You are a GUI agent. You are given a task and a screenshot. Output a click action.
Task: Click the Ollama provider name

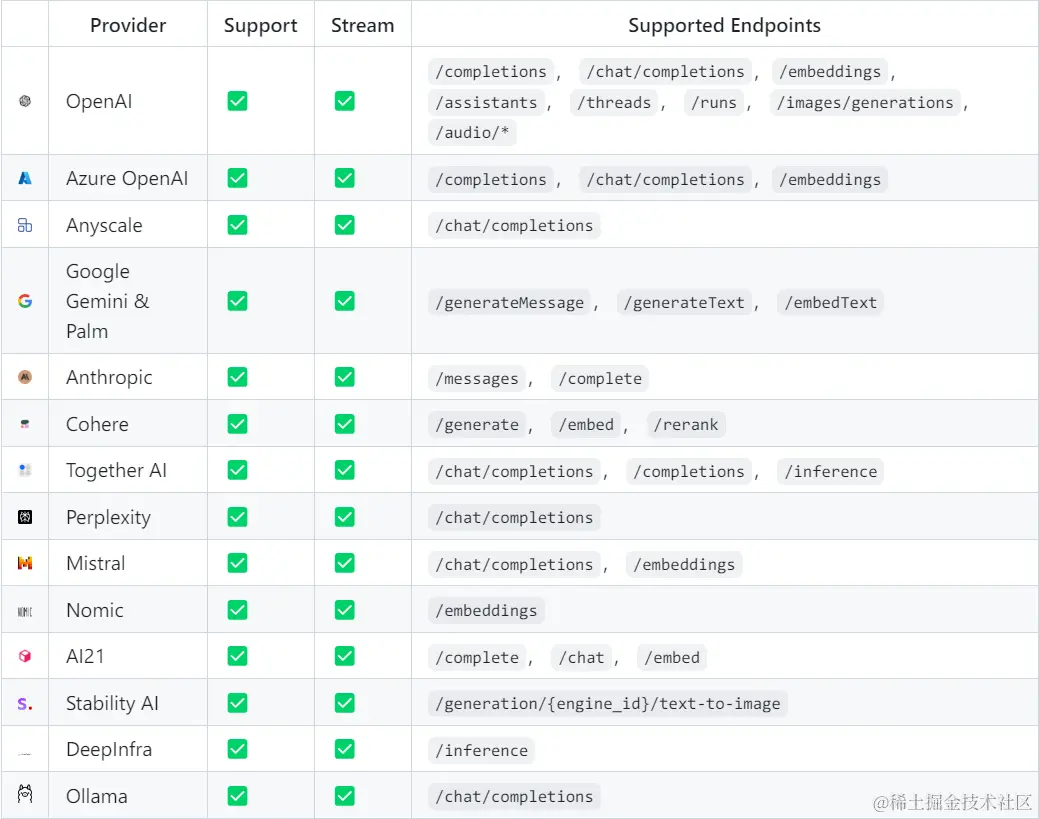click(x=96, y=796)
